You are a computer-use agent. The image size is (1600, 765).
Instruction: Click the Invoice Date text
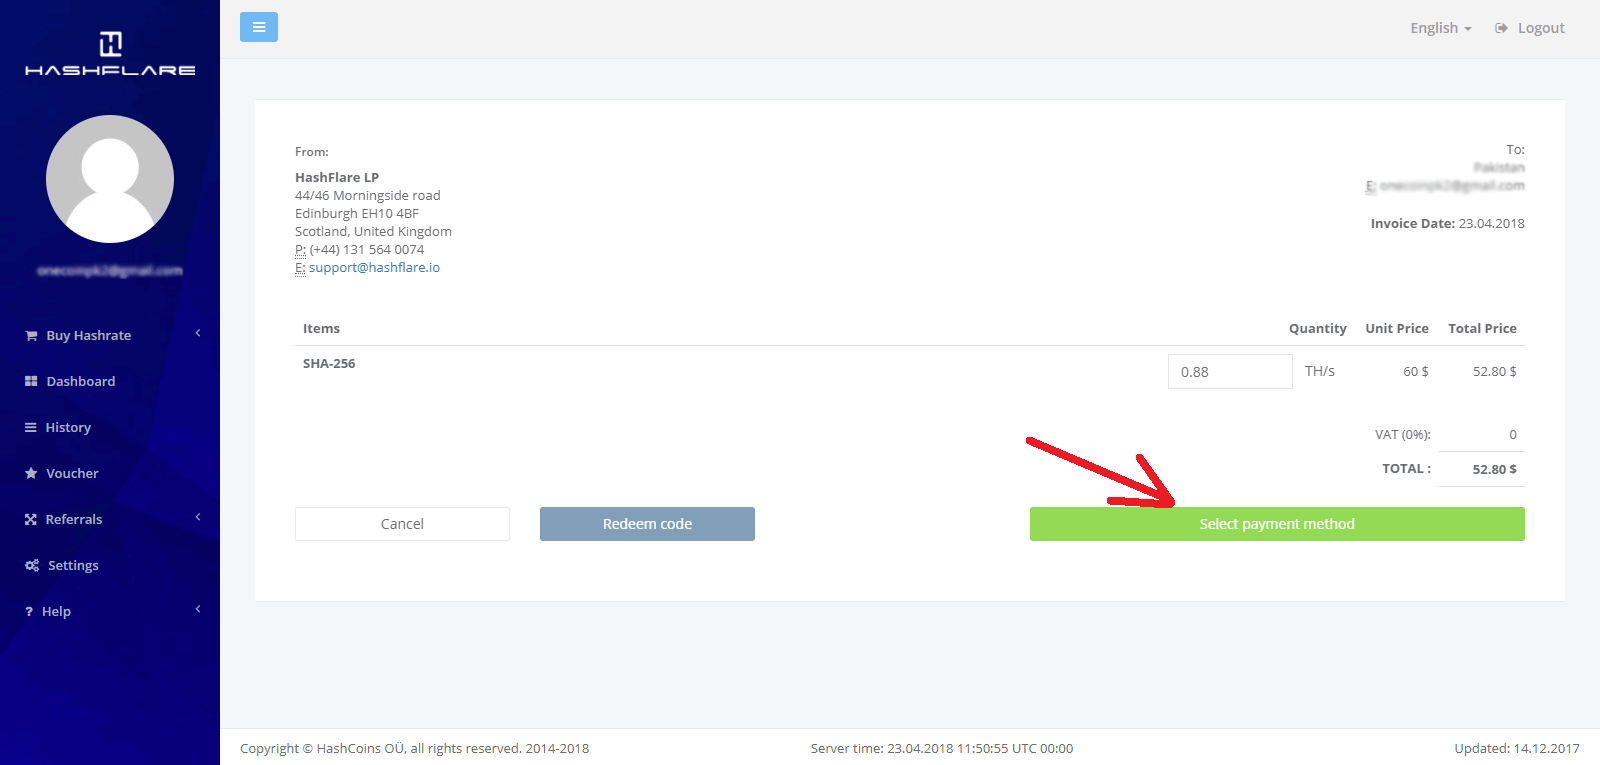[x=1447, y=224]
